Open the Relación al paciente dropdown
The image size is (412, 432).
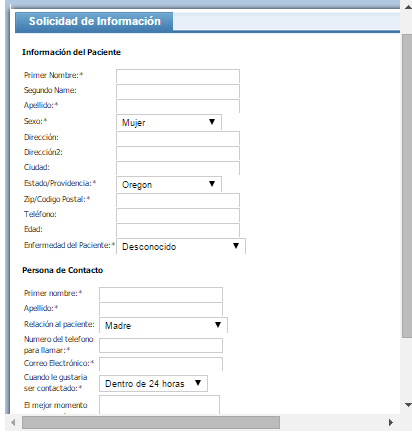tap(163, 325)
